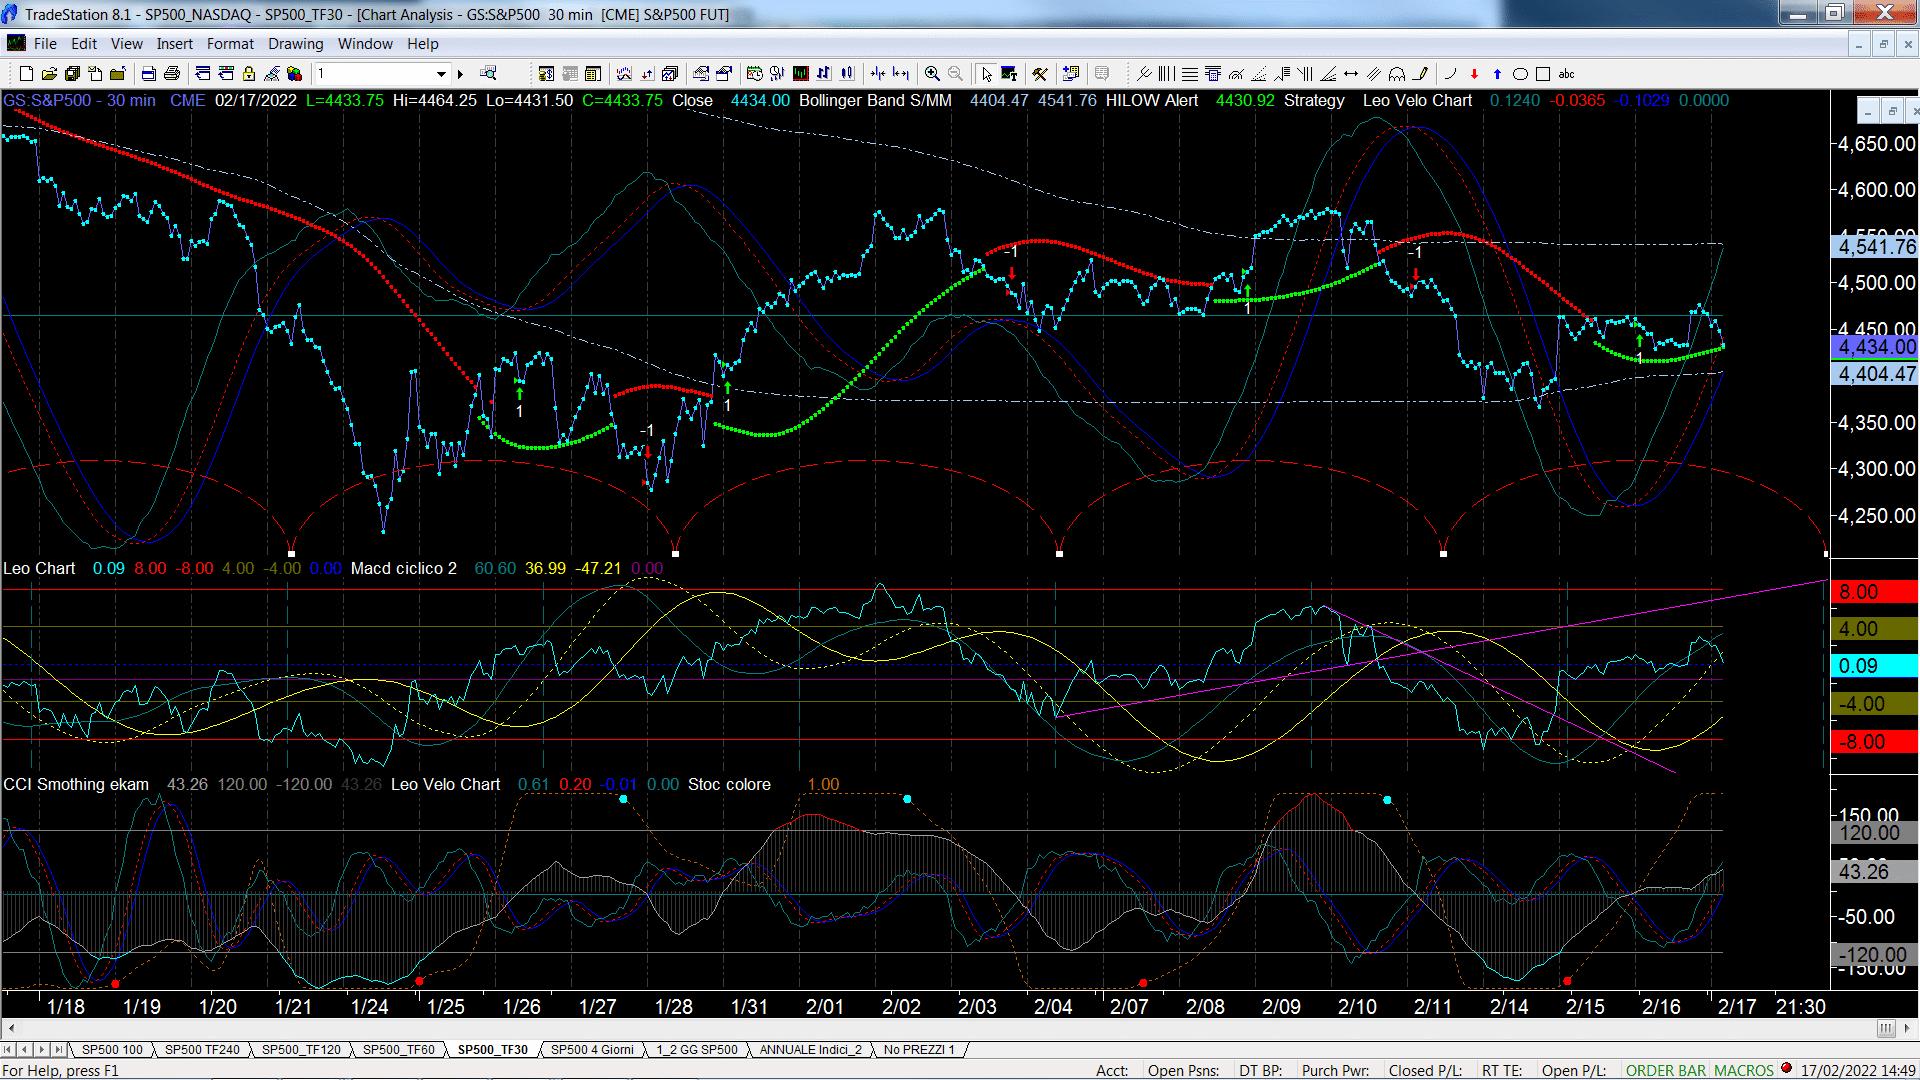Open the Window menu

(365, 43)
